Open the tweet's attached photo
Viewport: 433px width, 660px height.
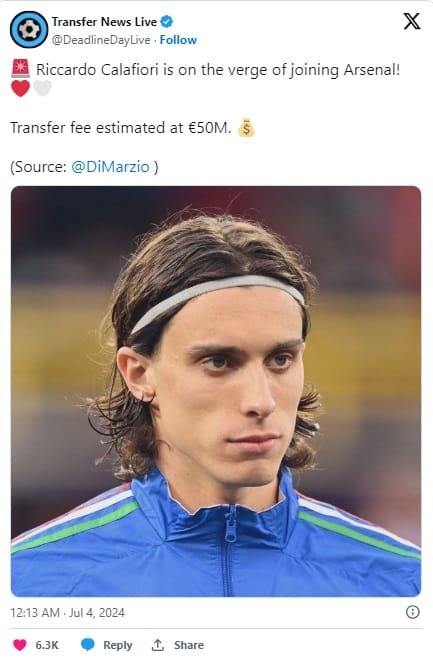[216, 391]
